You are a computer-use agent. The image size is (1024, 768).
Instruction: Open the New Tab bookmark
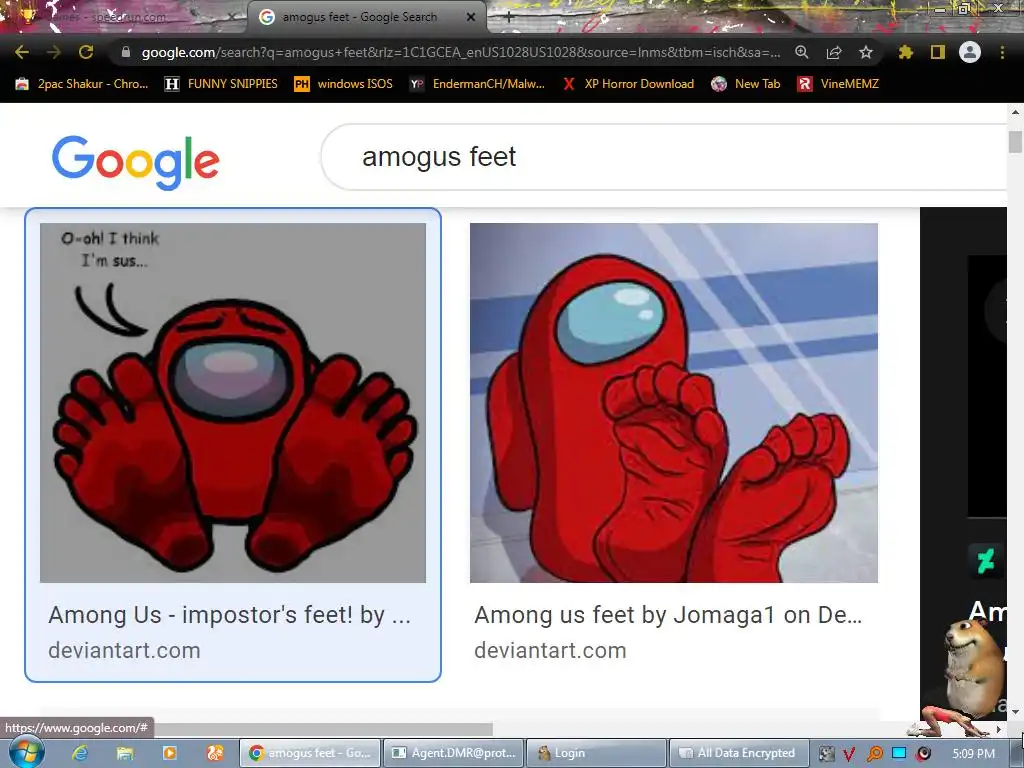point(746,84)
